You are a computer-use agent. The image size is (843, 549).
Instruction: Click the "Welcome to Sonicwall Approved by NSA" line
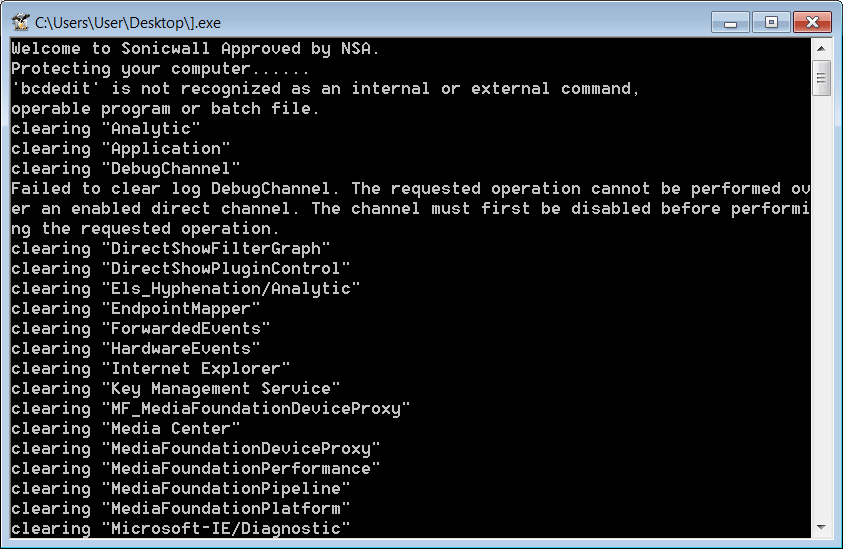pos(195,49)
